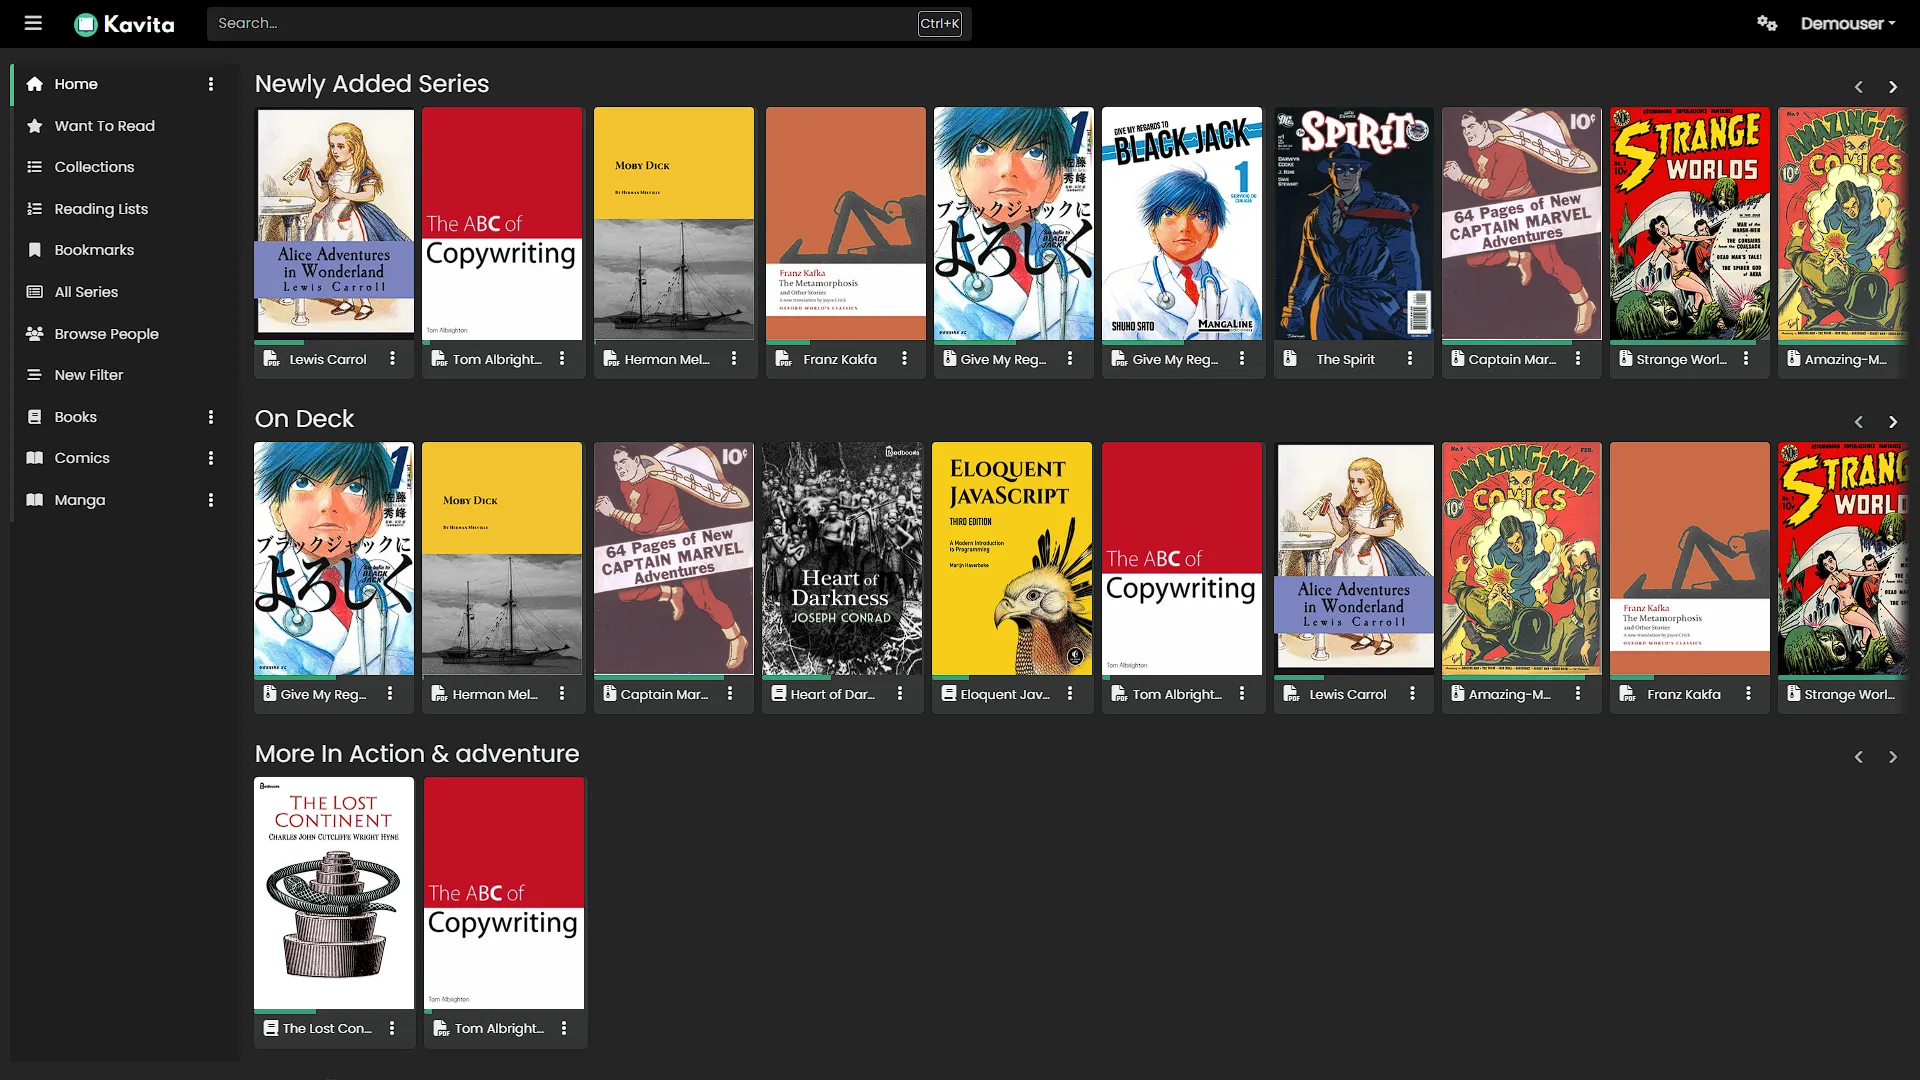Open Want To Read list
1920x1080 pixels.
[x=104, y=126]
